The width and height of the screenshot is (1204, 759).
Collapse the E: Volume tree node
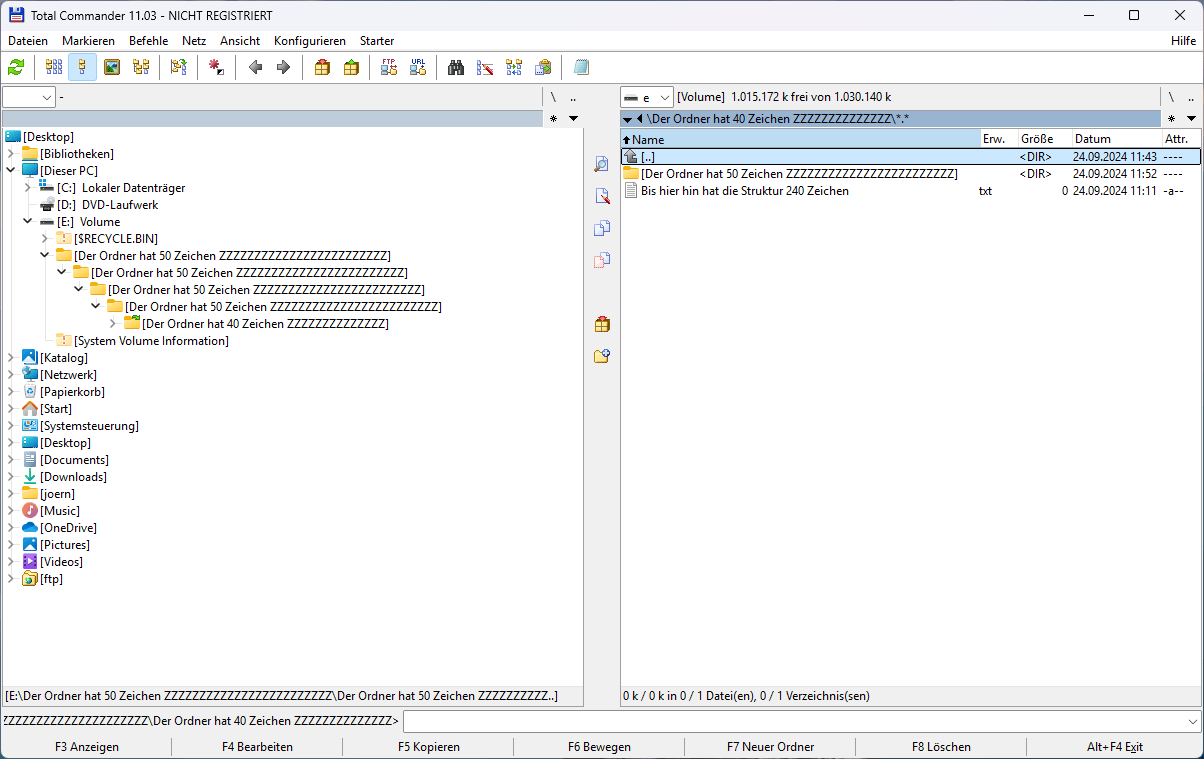coord(28,222)
